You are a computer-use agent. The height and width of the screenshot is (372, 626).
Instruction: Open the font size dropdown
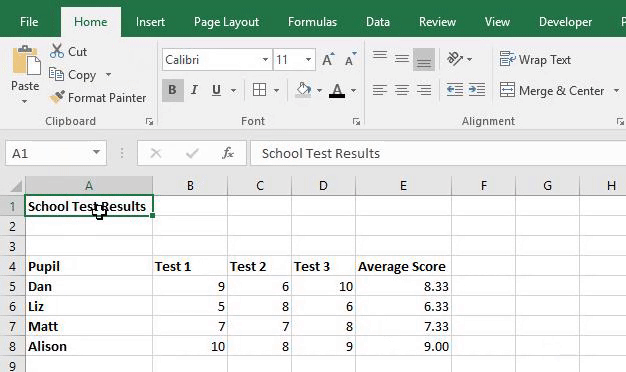coord(308,60)
